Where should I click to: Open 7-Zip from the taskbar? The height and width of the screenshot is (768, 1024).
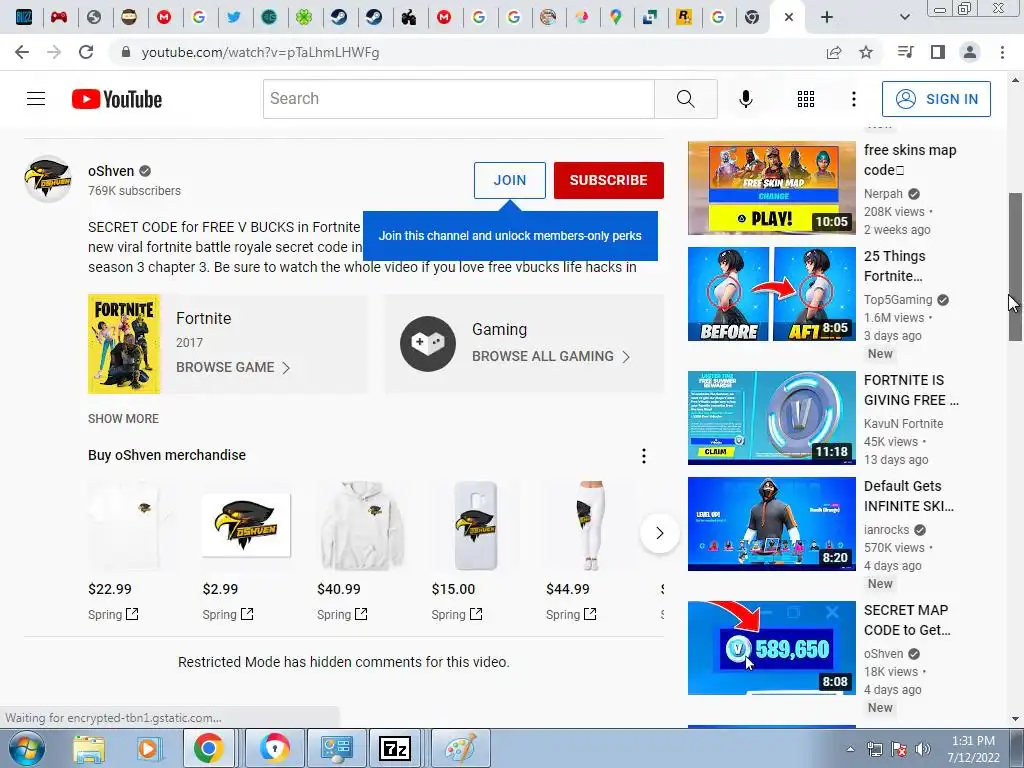pos(394,748)
